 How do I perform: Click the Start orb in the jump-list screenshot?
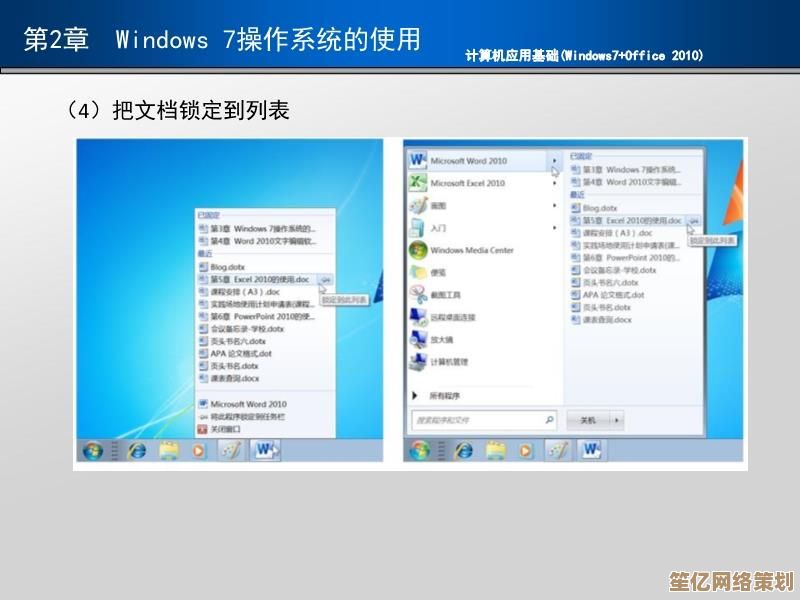pyautogui.click(x=93, y=451)
